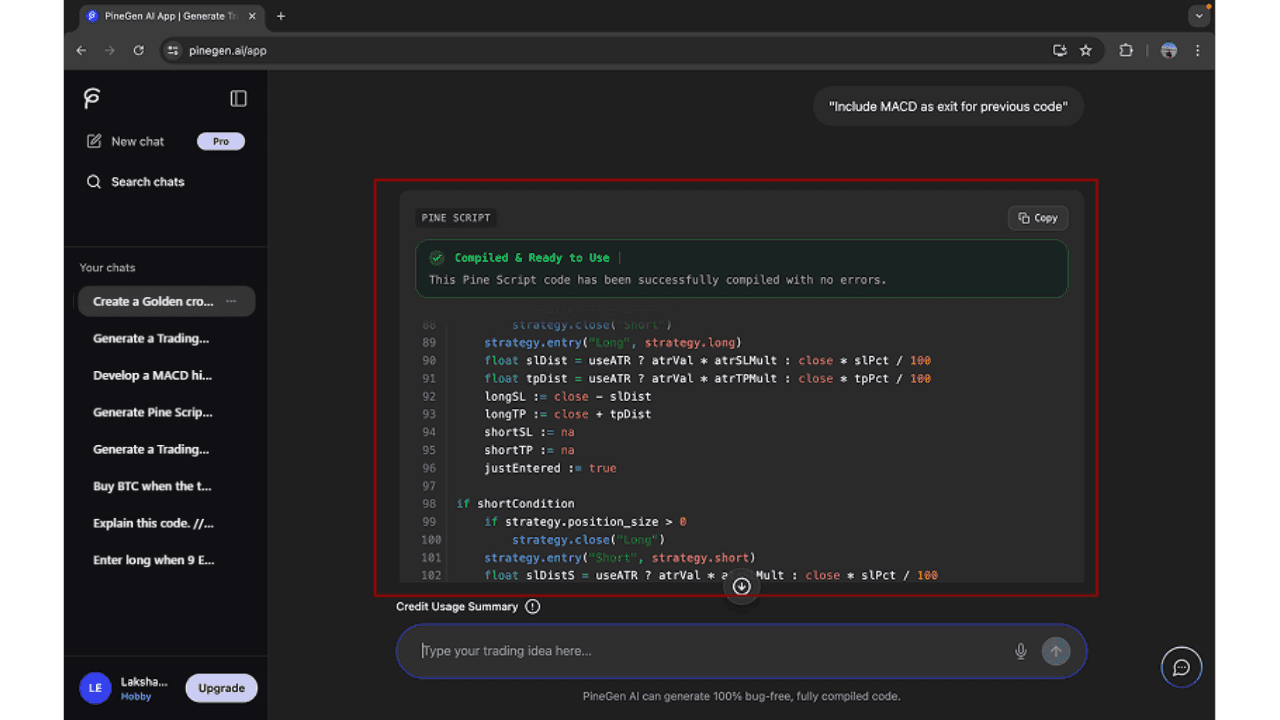The image size is (1280, 720).
Task: Click the Hobby plan label
Action: (x=136, y=697)
